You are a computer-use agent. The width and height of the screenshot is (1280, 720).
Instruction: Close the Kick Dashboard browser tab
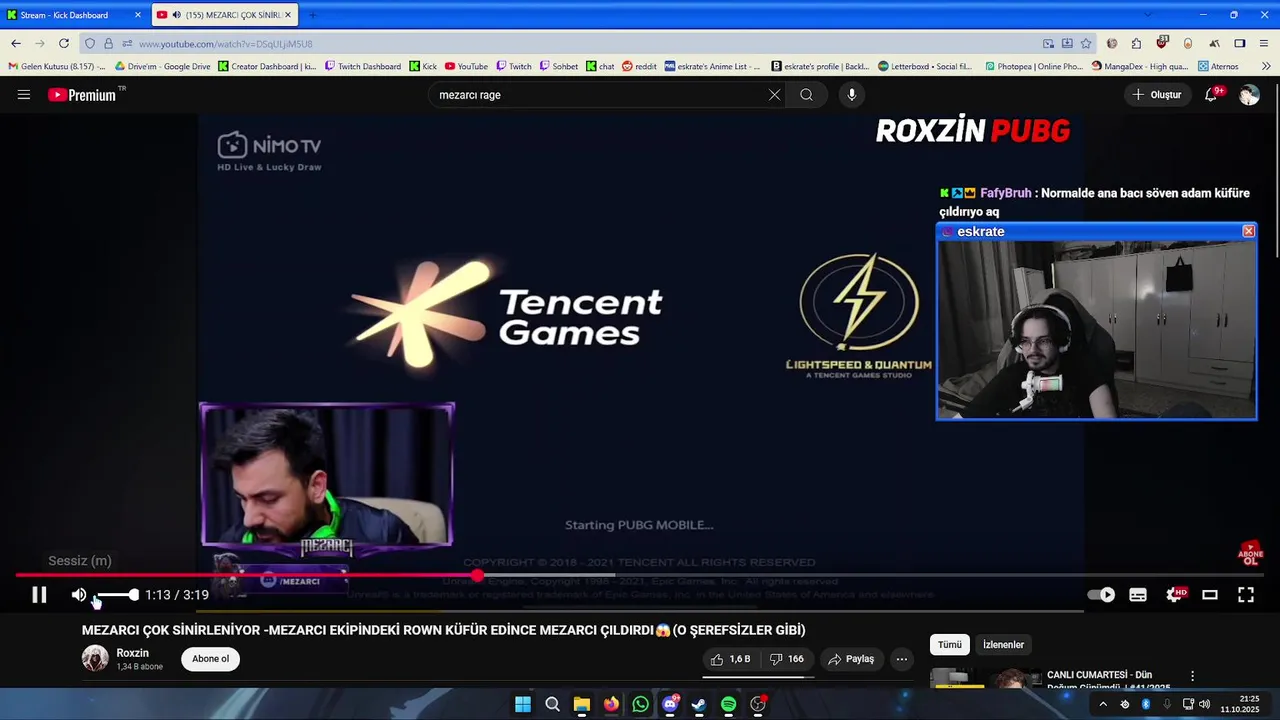(138, 15)
